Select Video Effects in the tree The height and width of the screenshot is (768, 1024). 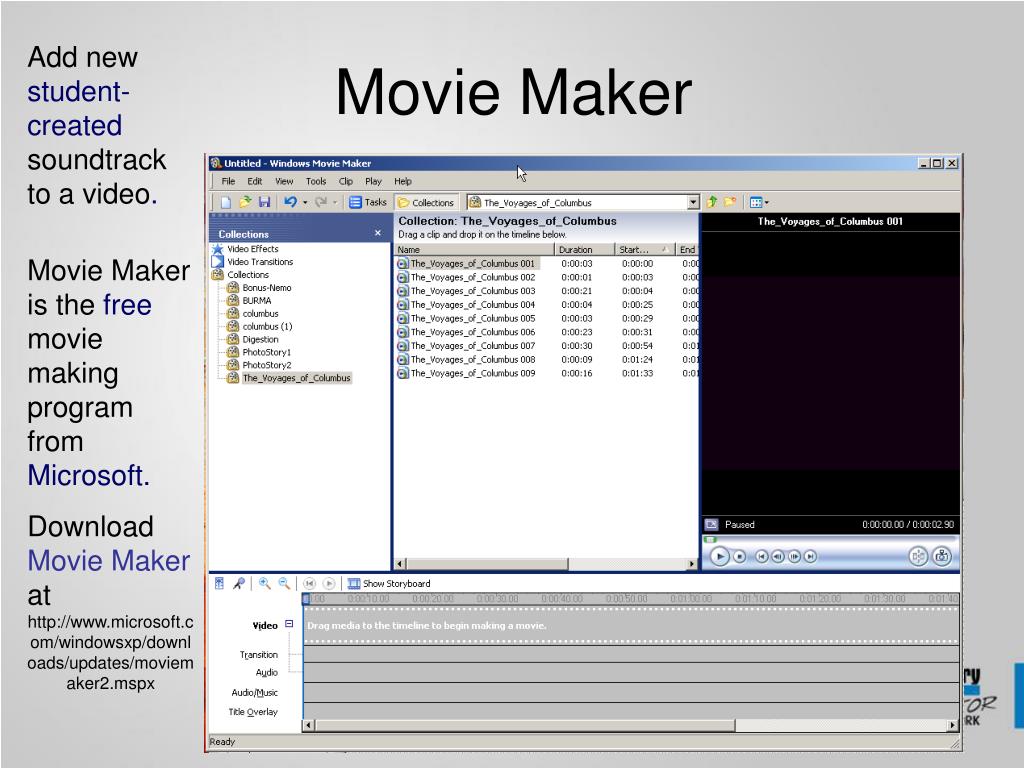252,249
